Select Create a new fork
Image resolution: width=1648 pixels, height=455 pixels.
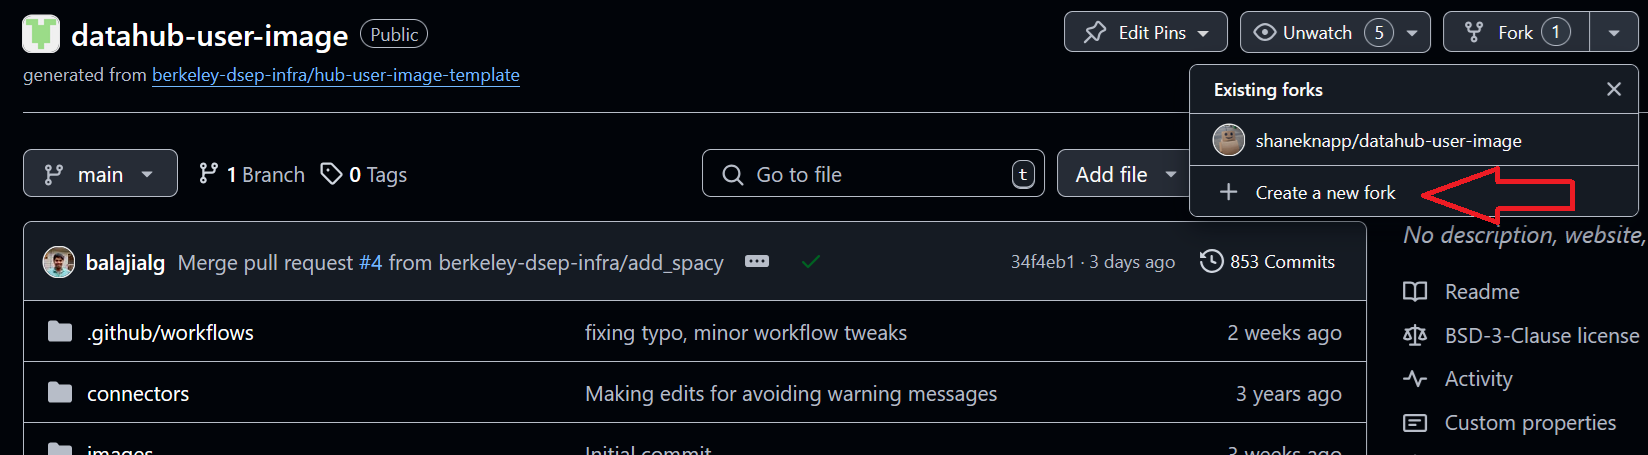1324,193
